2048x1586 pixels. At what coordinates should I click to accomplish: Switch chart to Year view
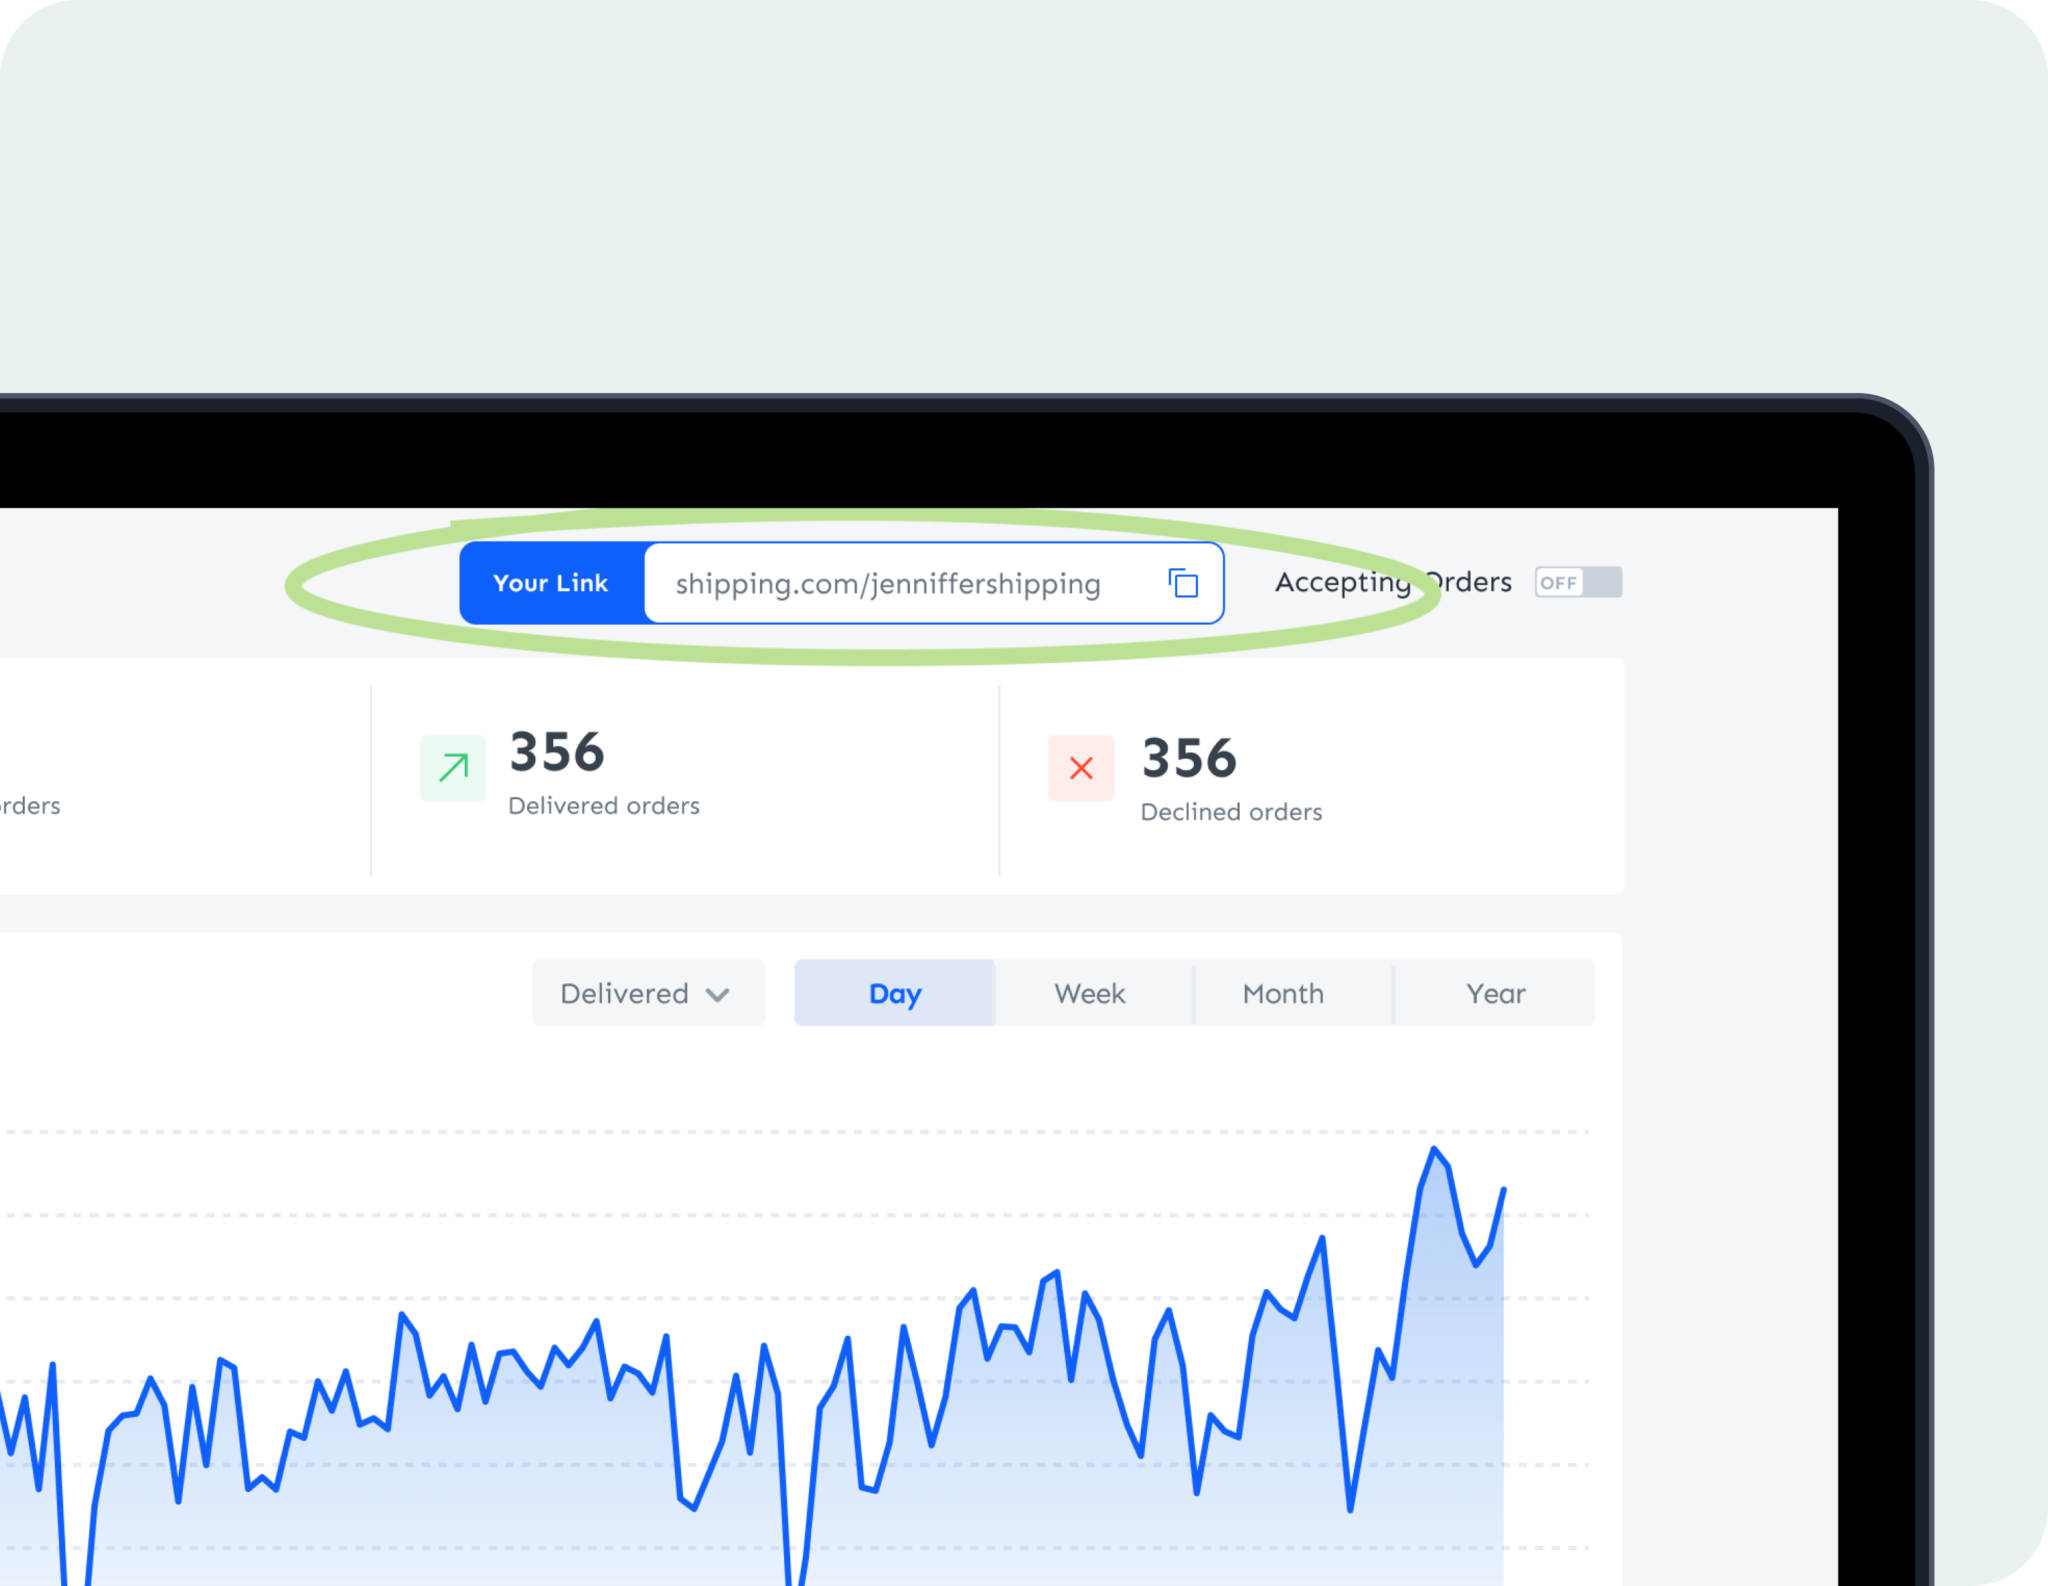1495,993
